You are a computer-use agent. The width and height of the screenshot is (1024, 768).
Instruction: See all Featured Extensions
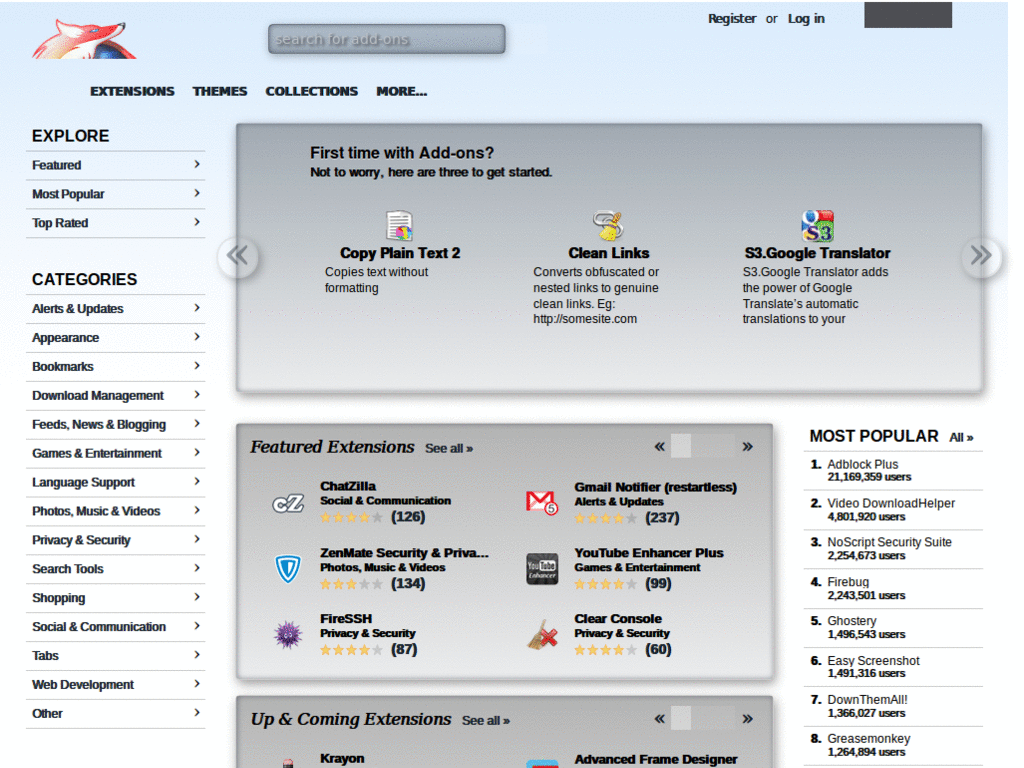pos(449,449)
